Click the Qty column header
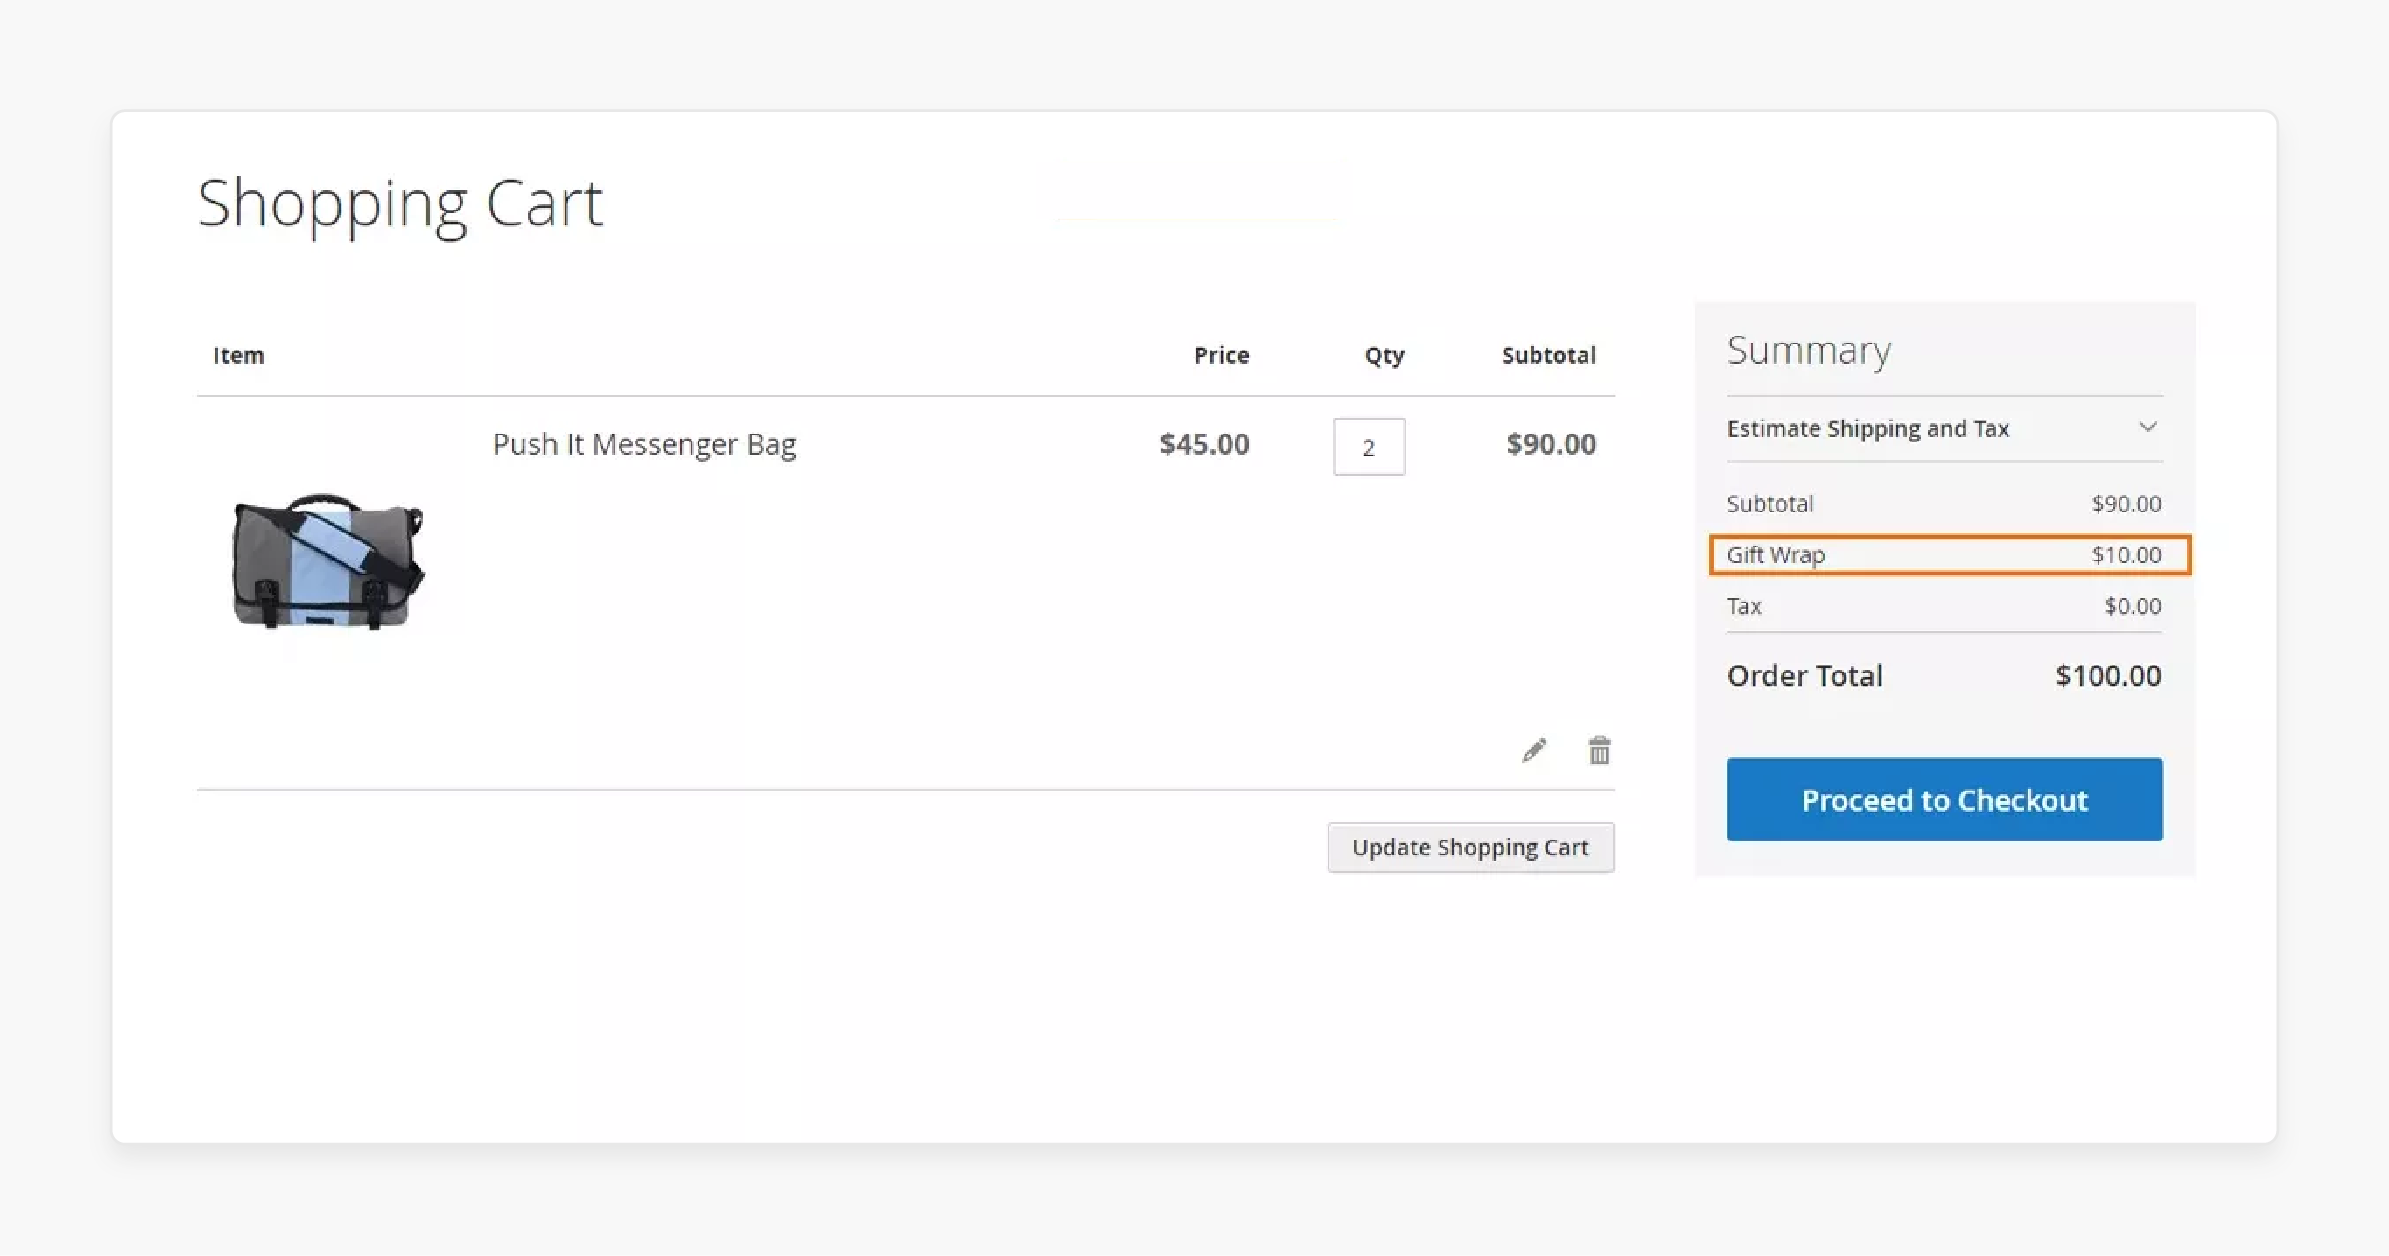 [x=1384, y=356]
